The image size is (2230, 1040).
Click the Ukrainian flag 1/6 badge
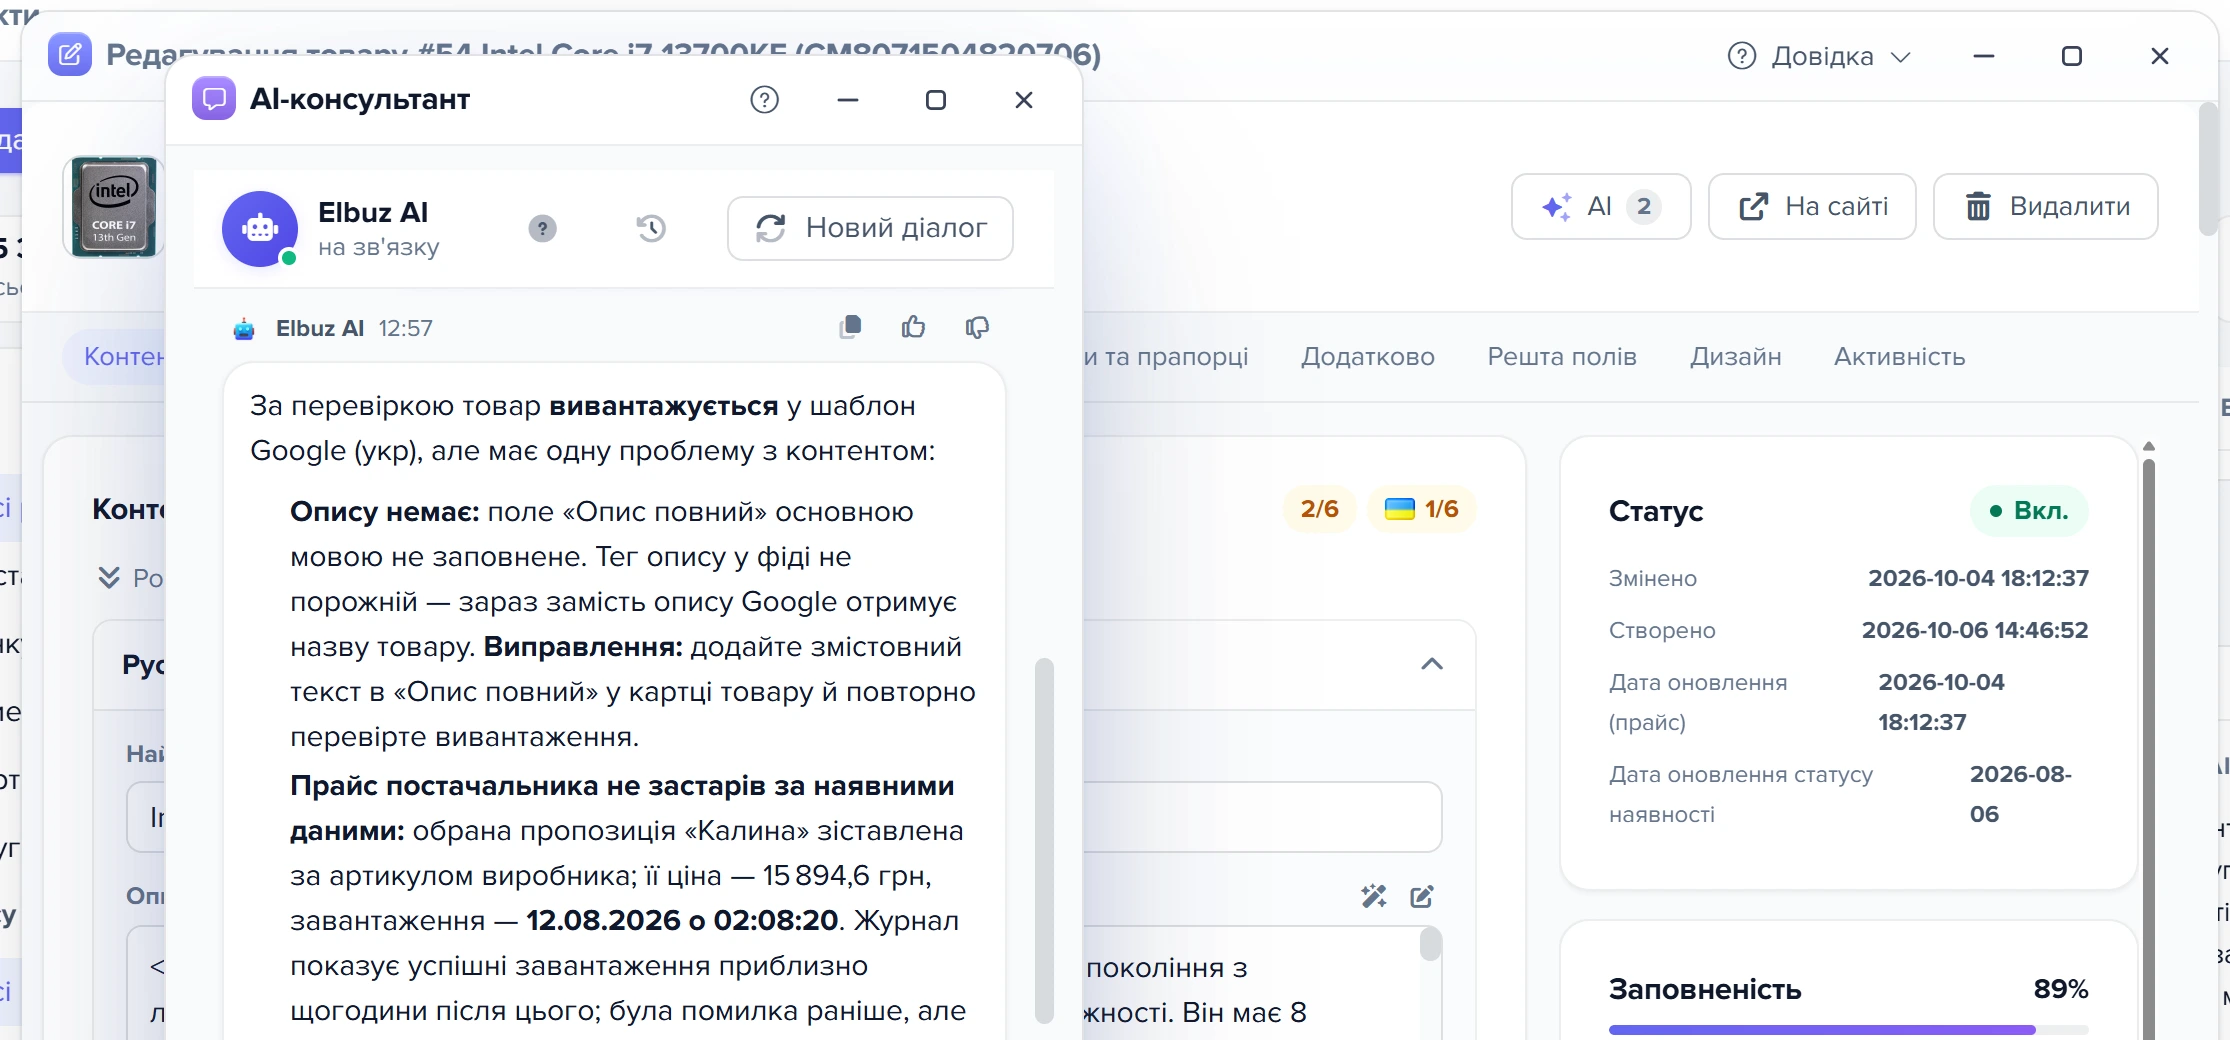(x=1421, y=509)
